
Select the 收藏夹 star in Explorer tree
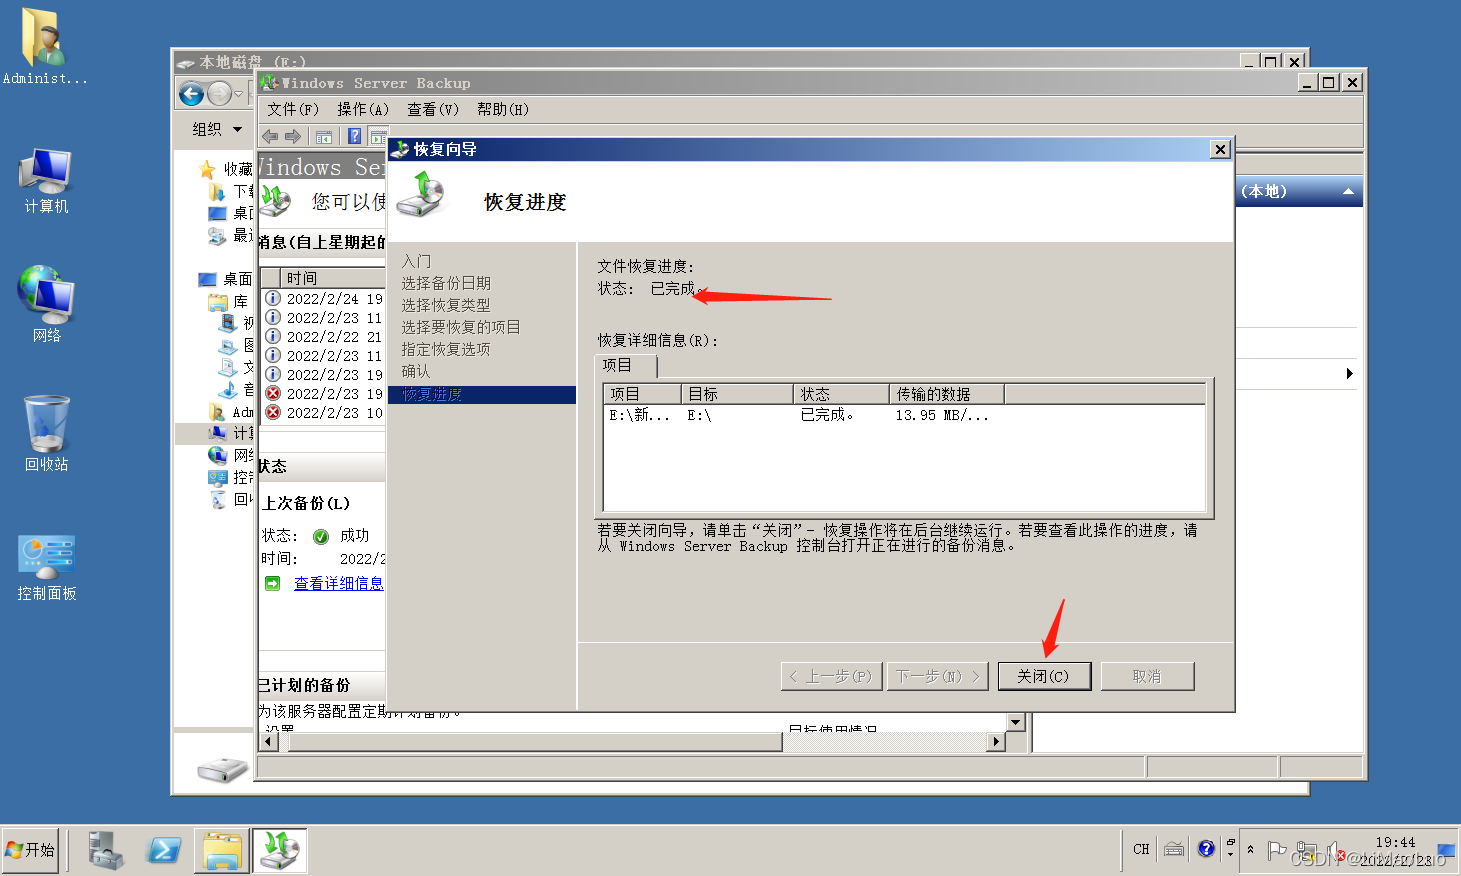click(x=207, y=169)
